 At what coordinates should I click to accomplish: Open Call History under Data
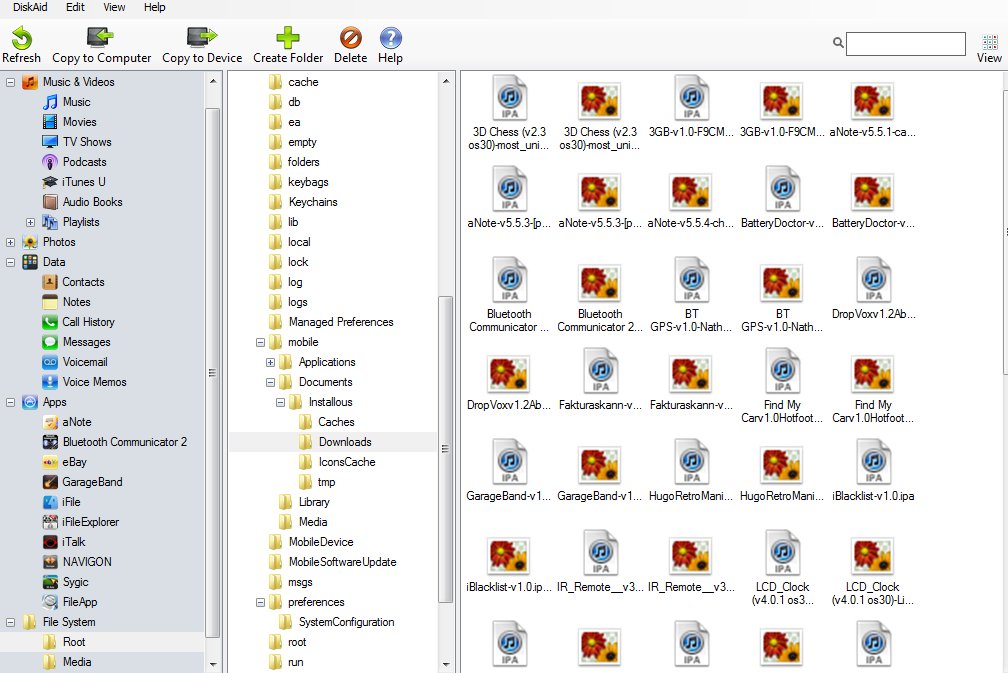pos(88,321)
